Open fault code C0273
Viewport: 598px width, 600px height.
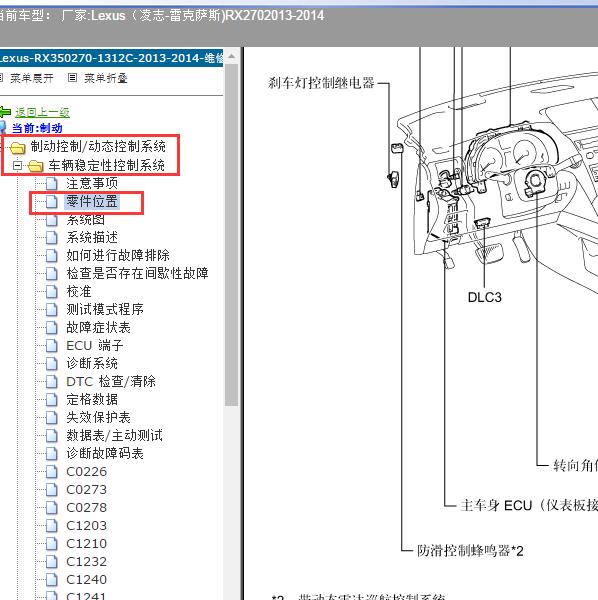(x=86, y=489)
